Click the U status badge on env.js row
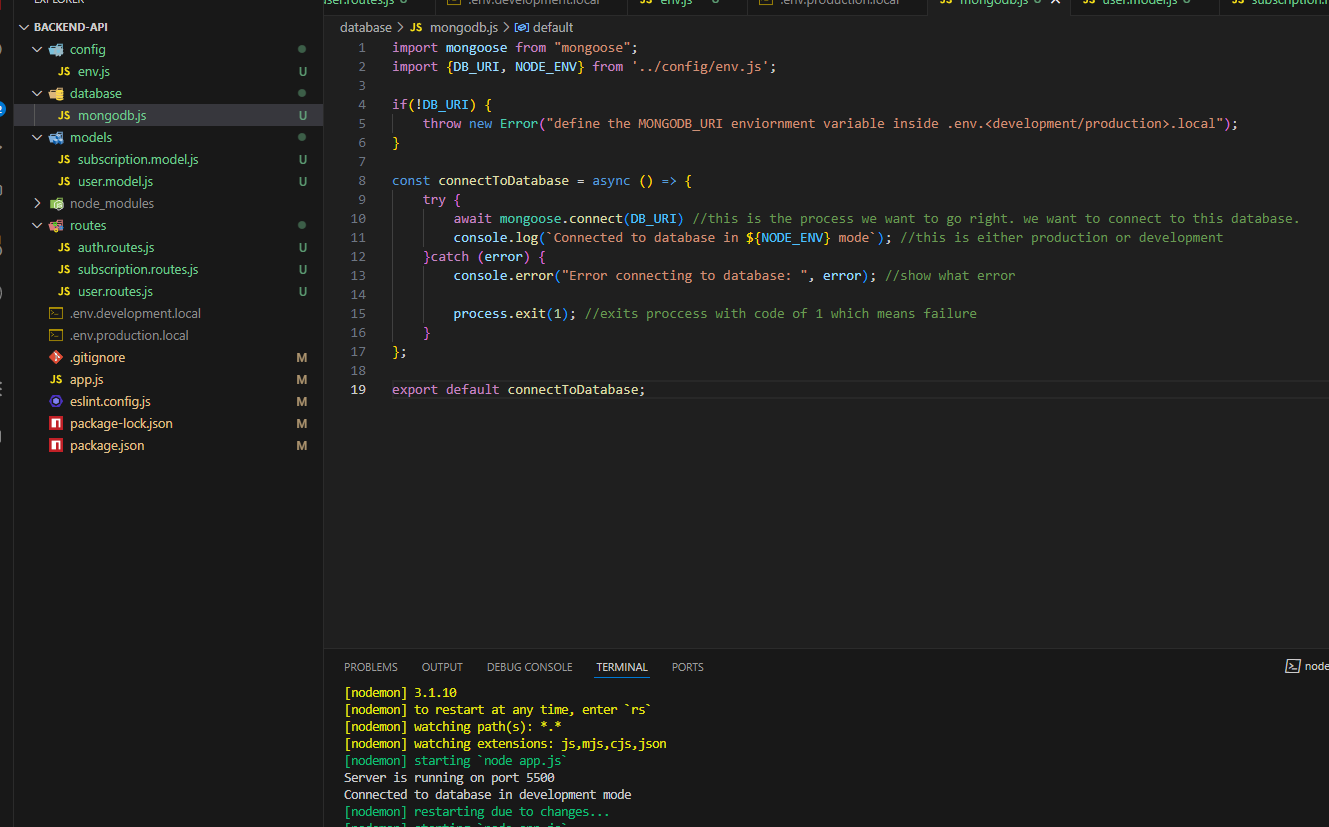1329x827 pixels. coord(302,71)
